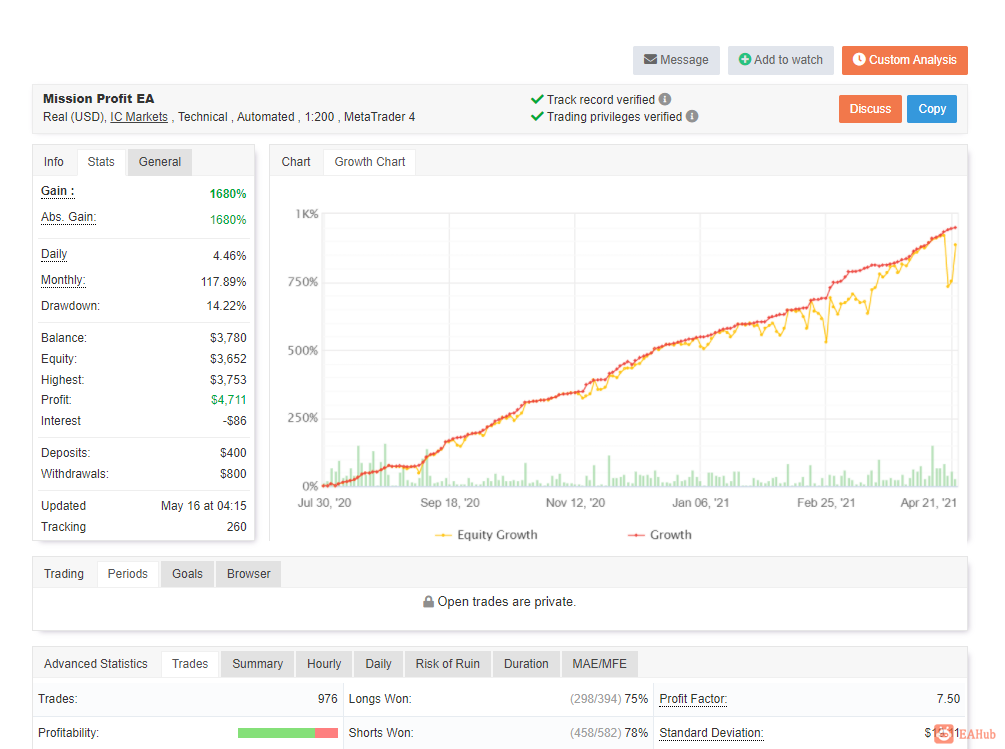1005x749 pixels.
Task: Open the IC Markets broker link
Action: 139,117
